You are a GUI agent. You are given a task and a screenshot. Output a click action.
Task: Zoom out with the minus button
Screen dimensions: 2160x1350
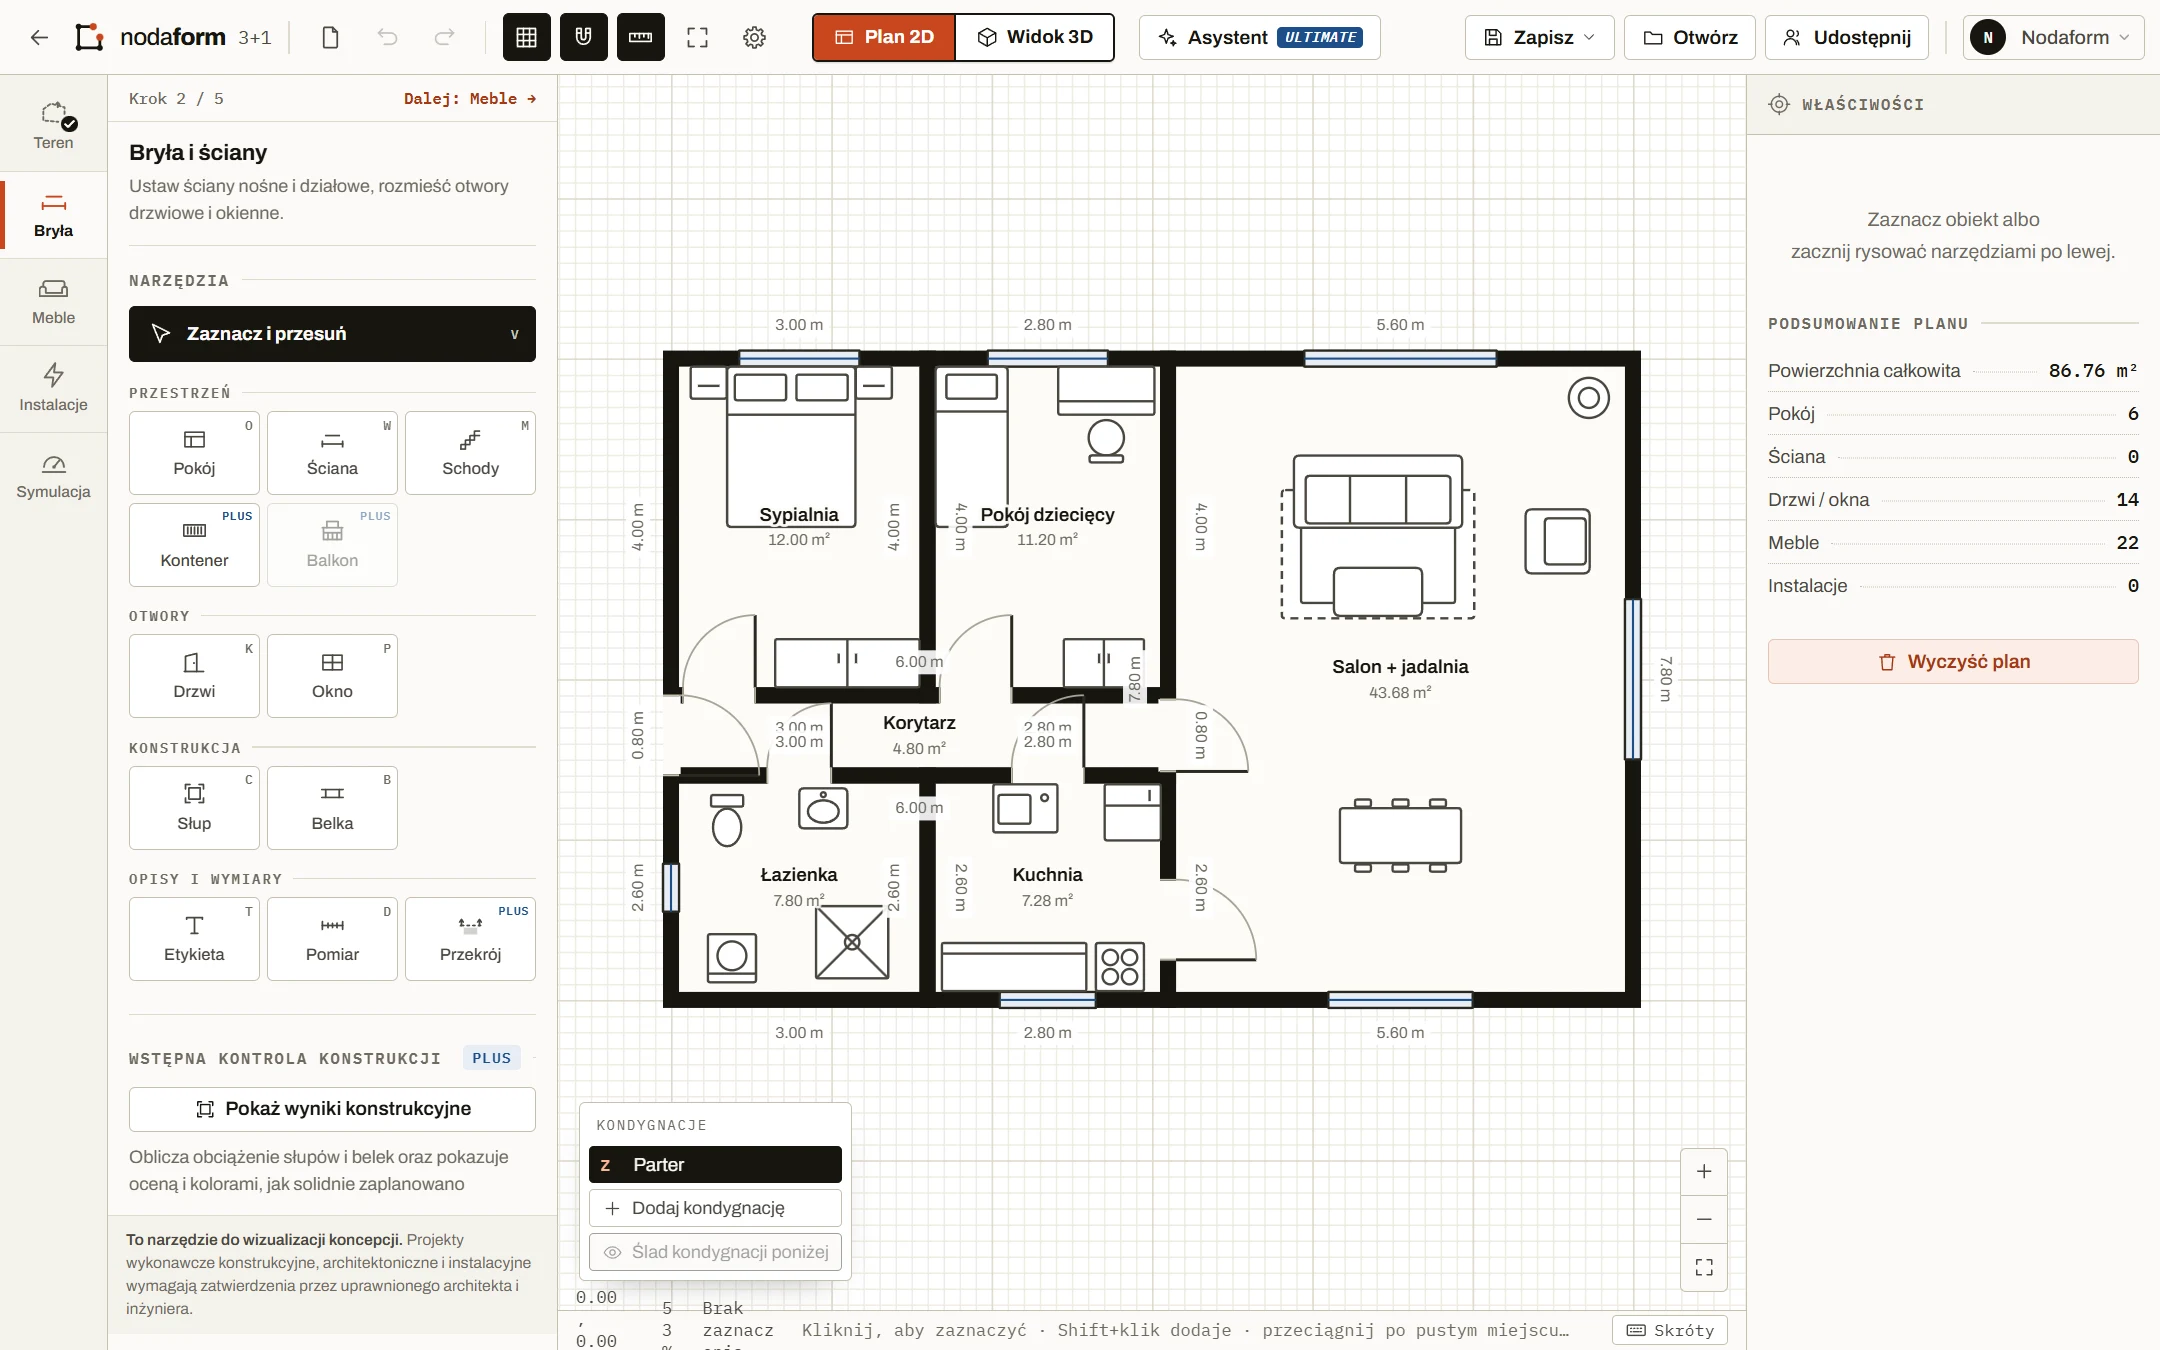[x=1704, y=1219]
